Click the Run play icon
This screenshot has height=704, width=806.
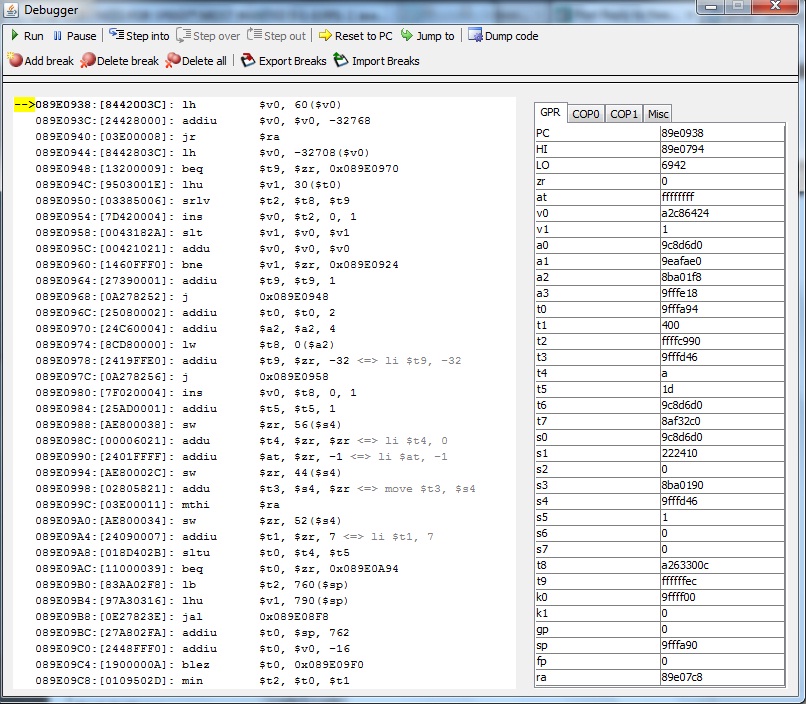pyautogui.click(x=15, y=36)
